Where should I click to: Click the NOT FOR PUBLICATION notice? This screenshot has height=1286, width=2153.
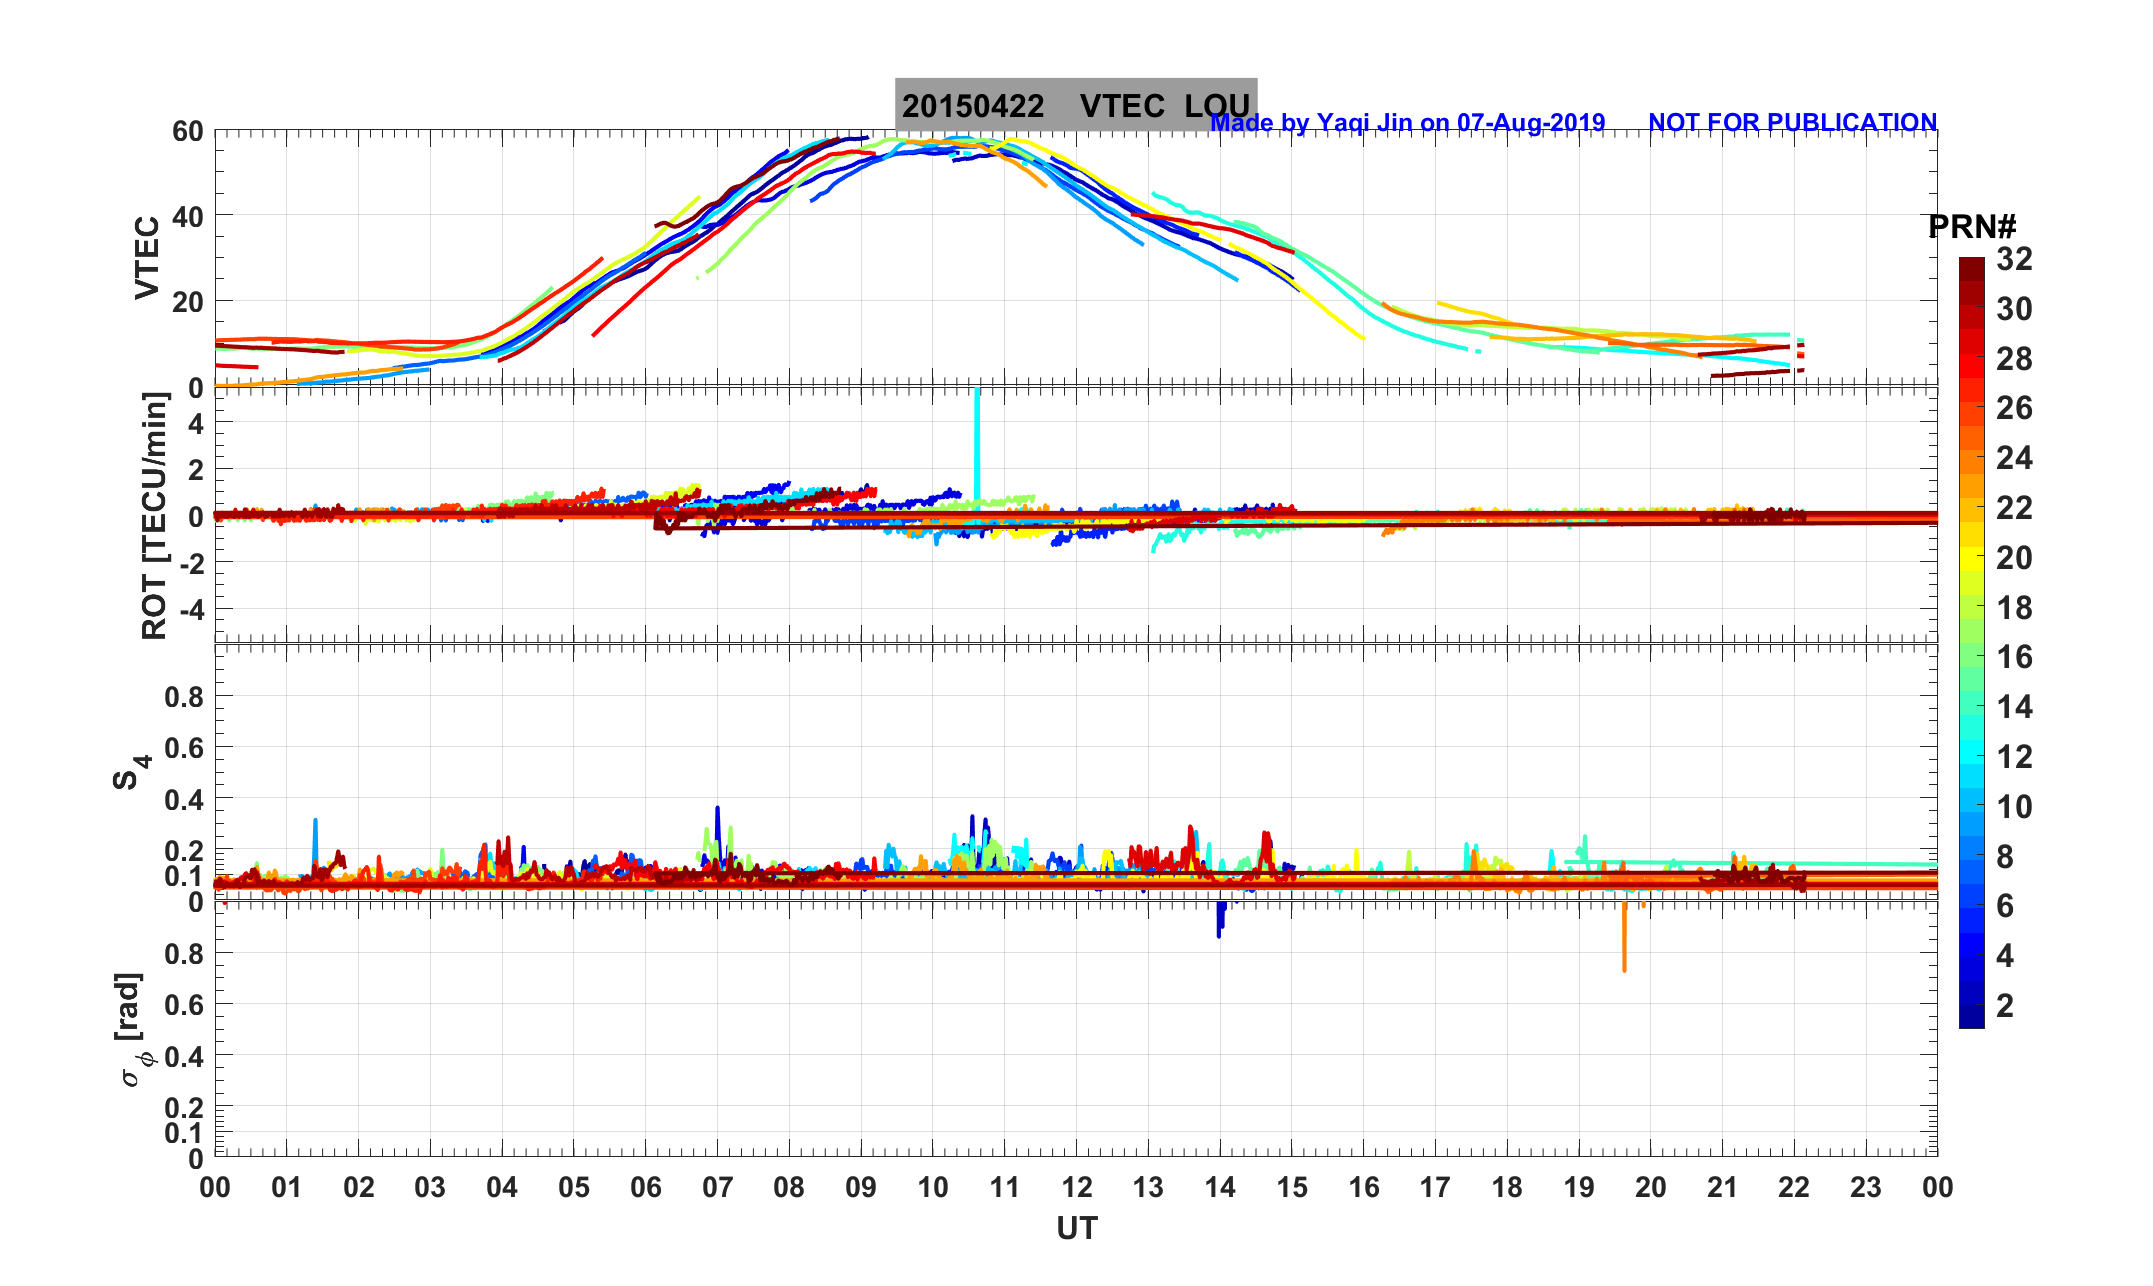click(1792, 123)
